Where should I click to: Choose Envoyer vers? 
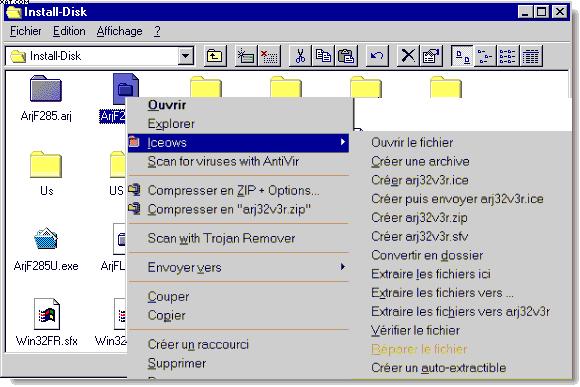tap(238, 267)
